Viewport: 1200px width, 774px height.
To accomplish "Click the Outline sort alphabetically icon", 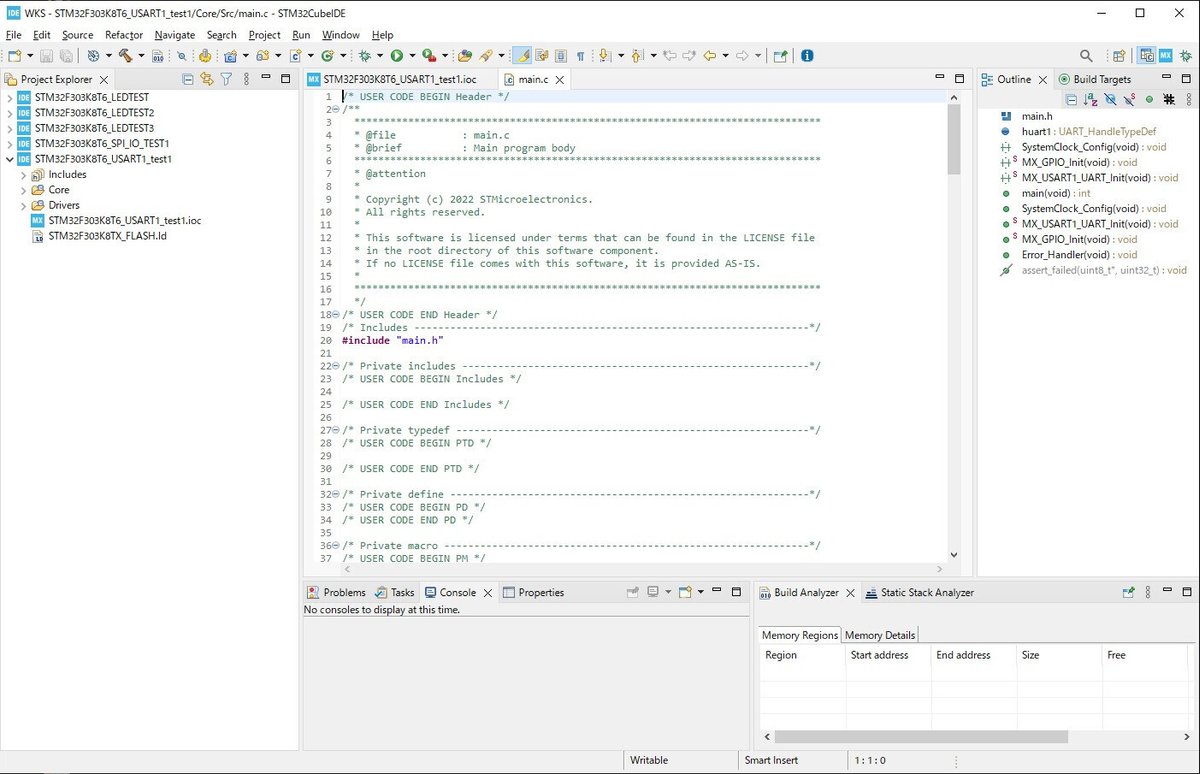I will pos(1090,100).
